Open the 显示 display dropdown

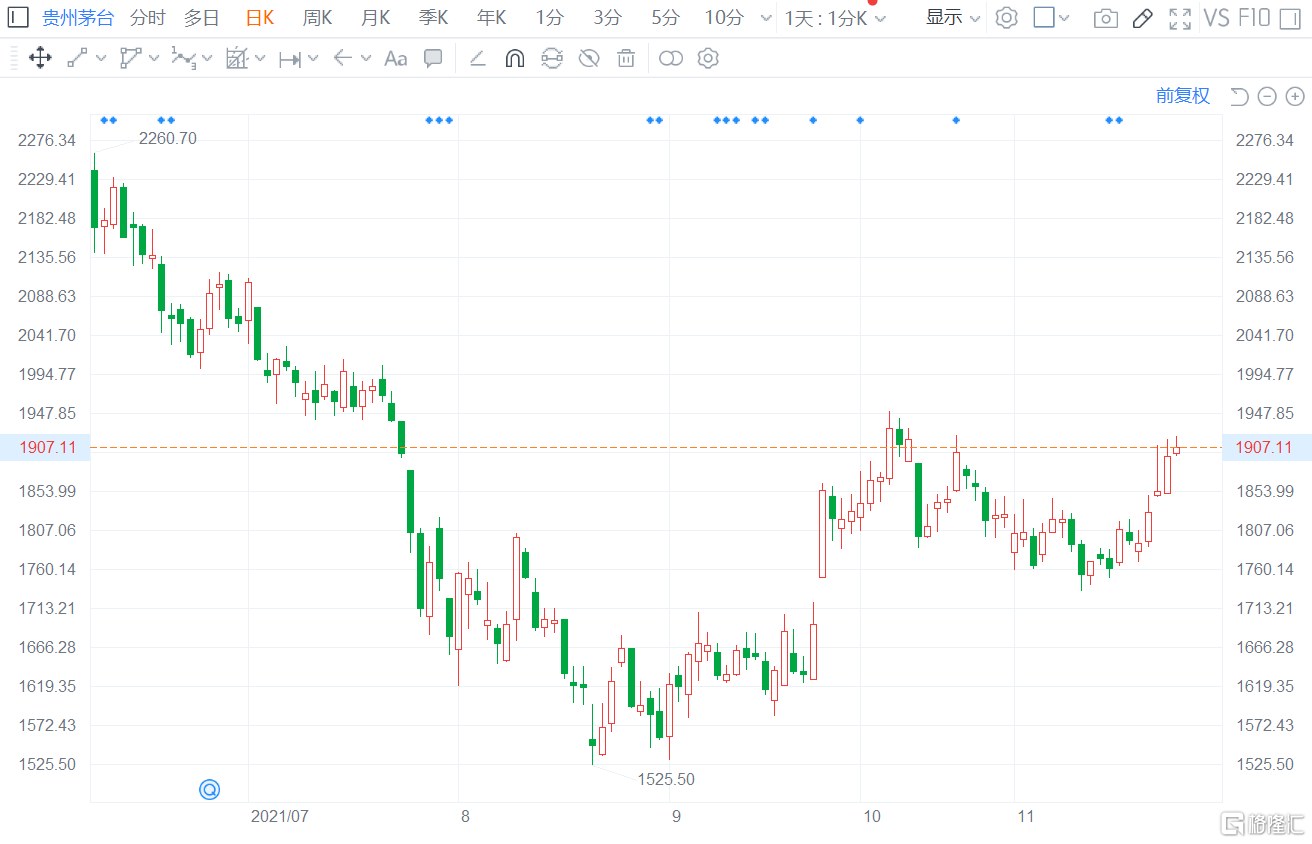[953, 17]
